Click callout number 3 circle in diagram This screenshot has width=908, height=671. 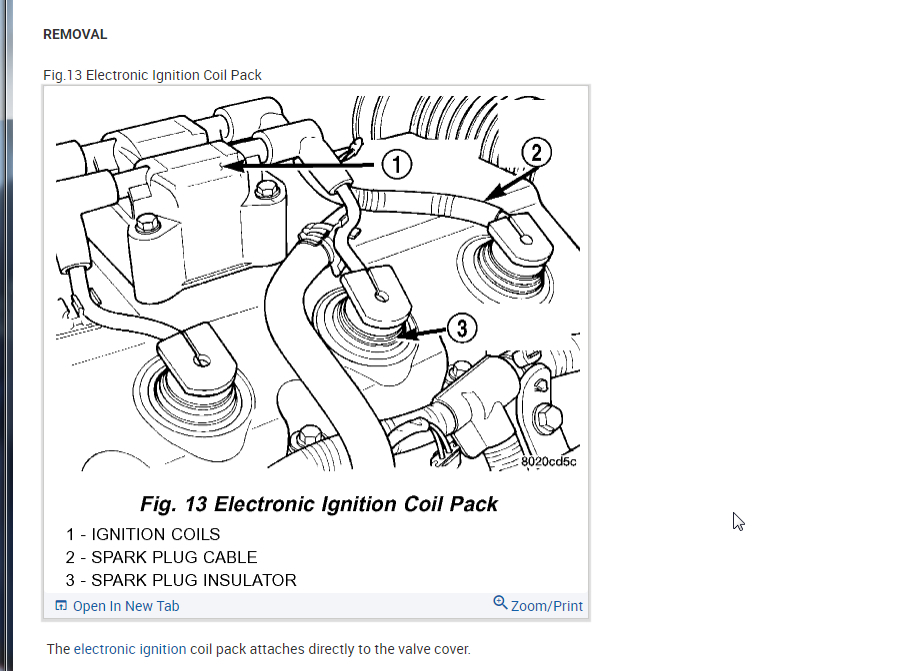pos(462,328)
